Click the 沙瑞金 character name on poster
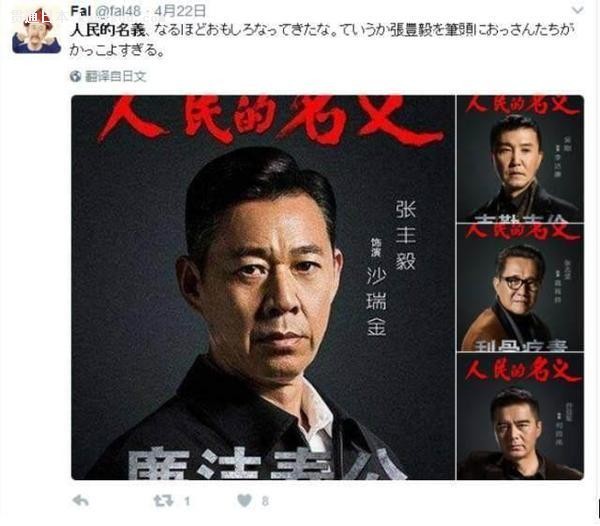Screen dimensions: 600x526 coord(377,302)
